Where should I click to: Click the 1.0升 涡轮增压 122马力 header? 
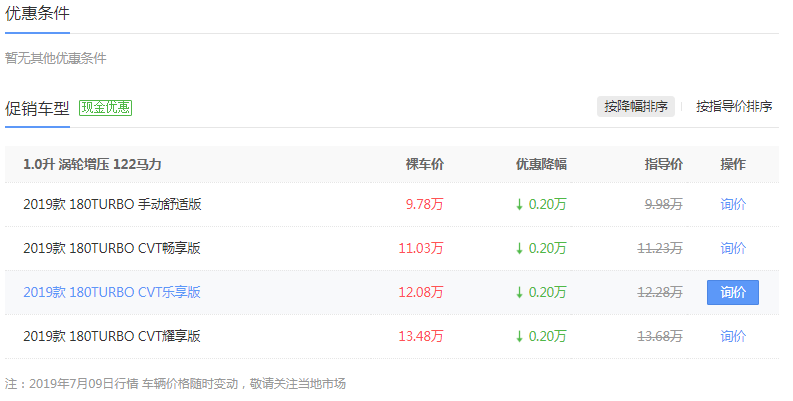coord(92,164)
